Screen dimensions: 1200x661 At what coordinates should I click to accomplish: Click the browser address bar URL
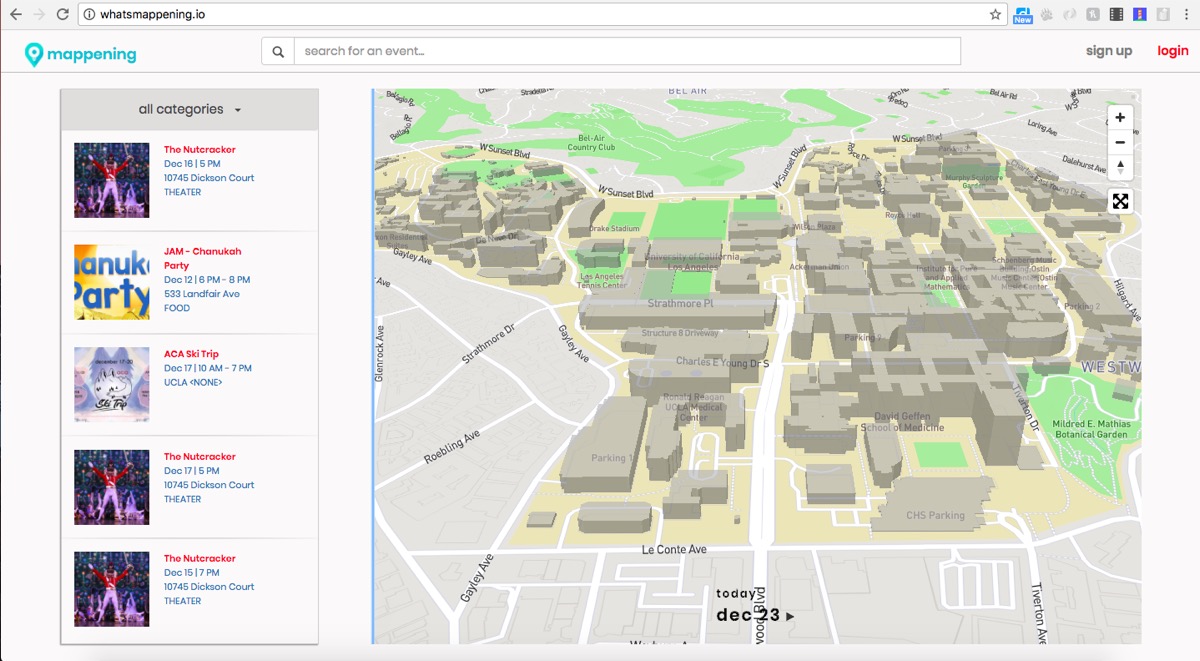click(x=153, y=15)
